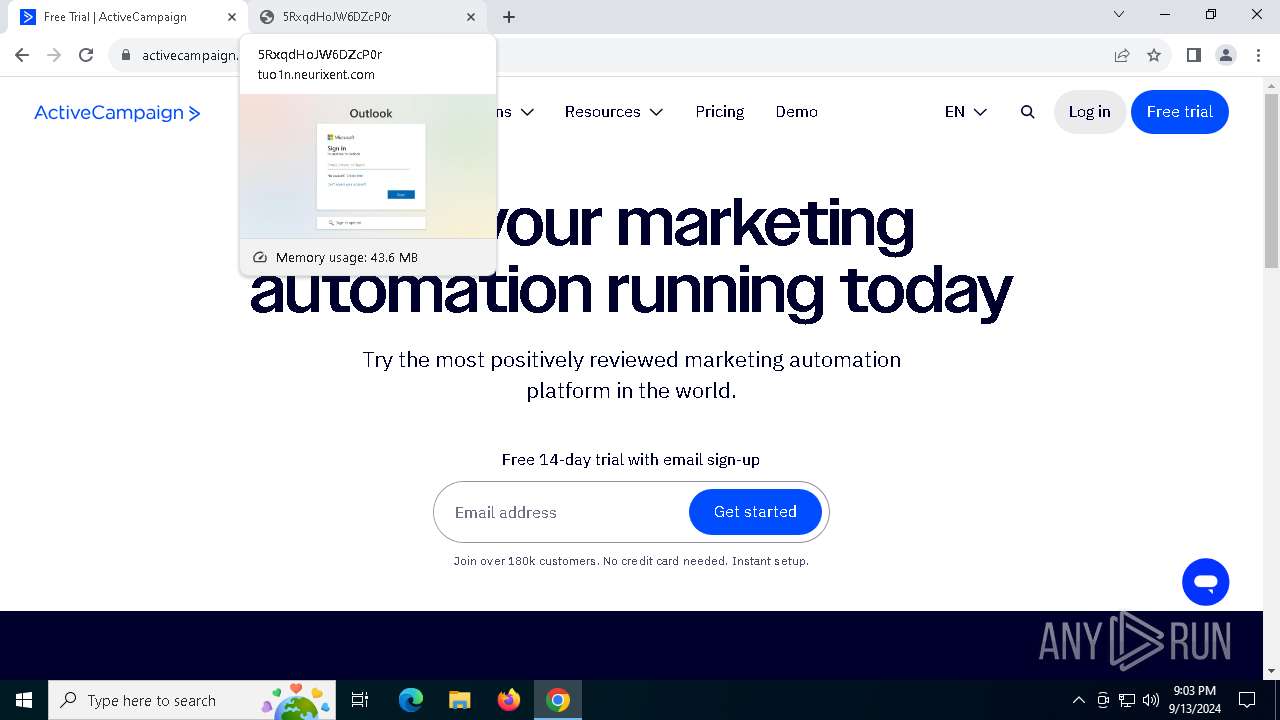Open the browser side panel icon

point(1193,55)
